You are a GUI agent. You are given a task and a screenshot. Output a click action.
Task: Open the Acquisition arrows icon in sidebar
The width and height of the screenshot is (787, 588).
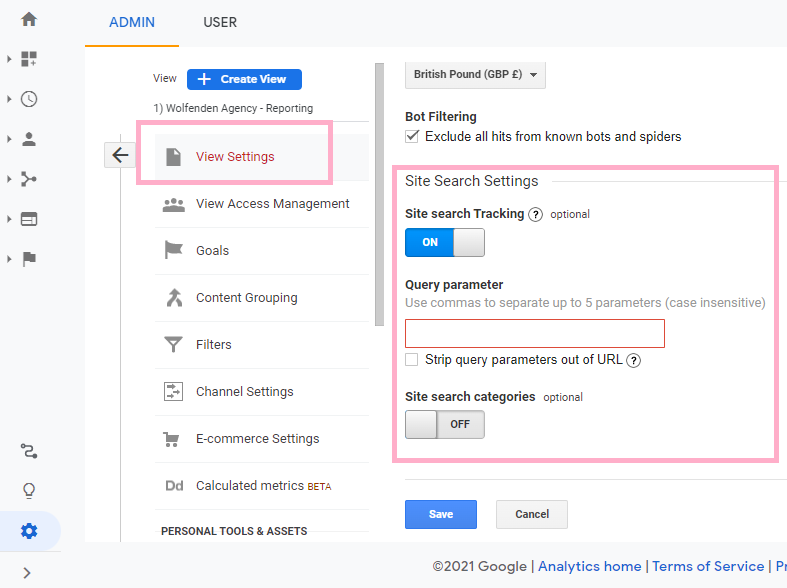(29, 179)
